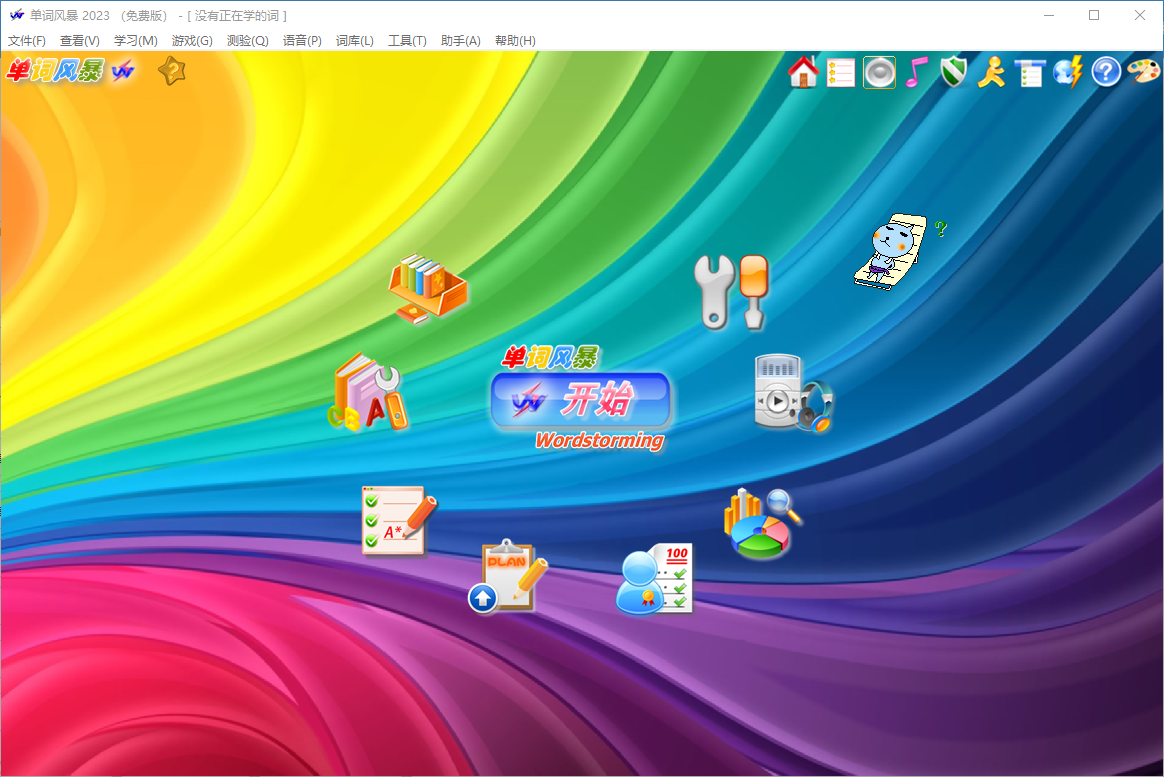Maximize the 单词风暴 window

(x=1094, y=15)
